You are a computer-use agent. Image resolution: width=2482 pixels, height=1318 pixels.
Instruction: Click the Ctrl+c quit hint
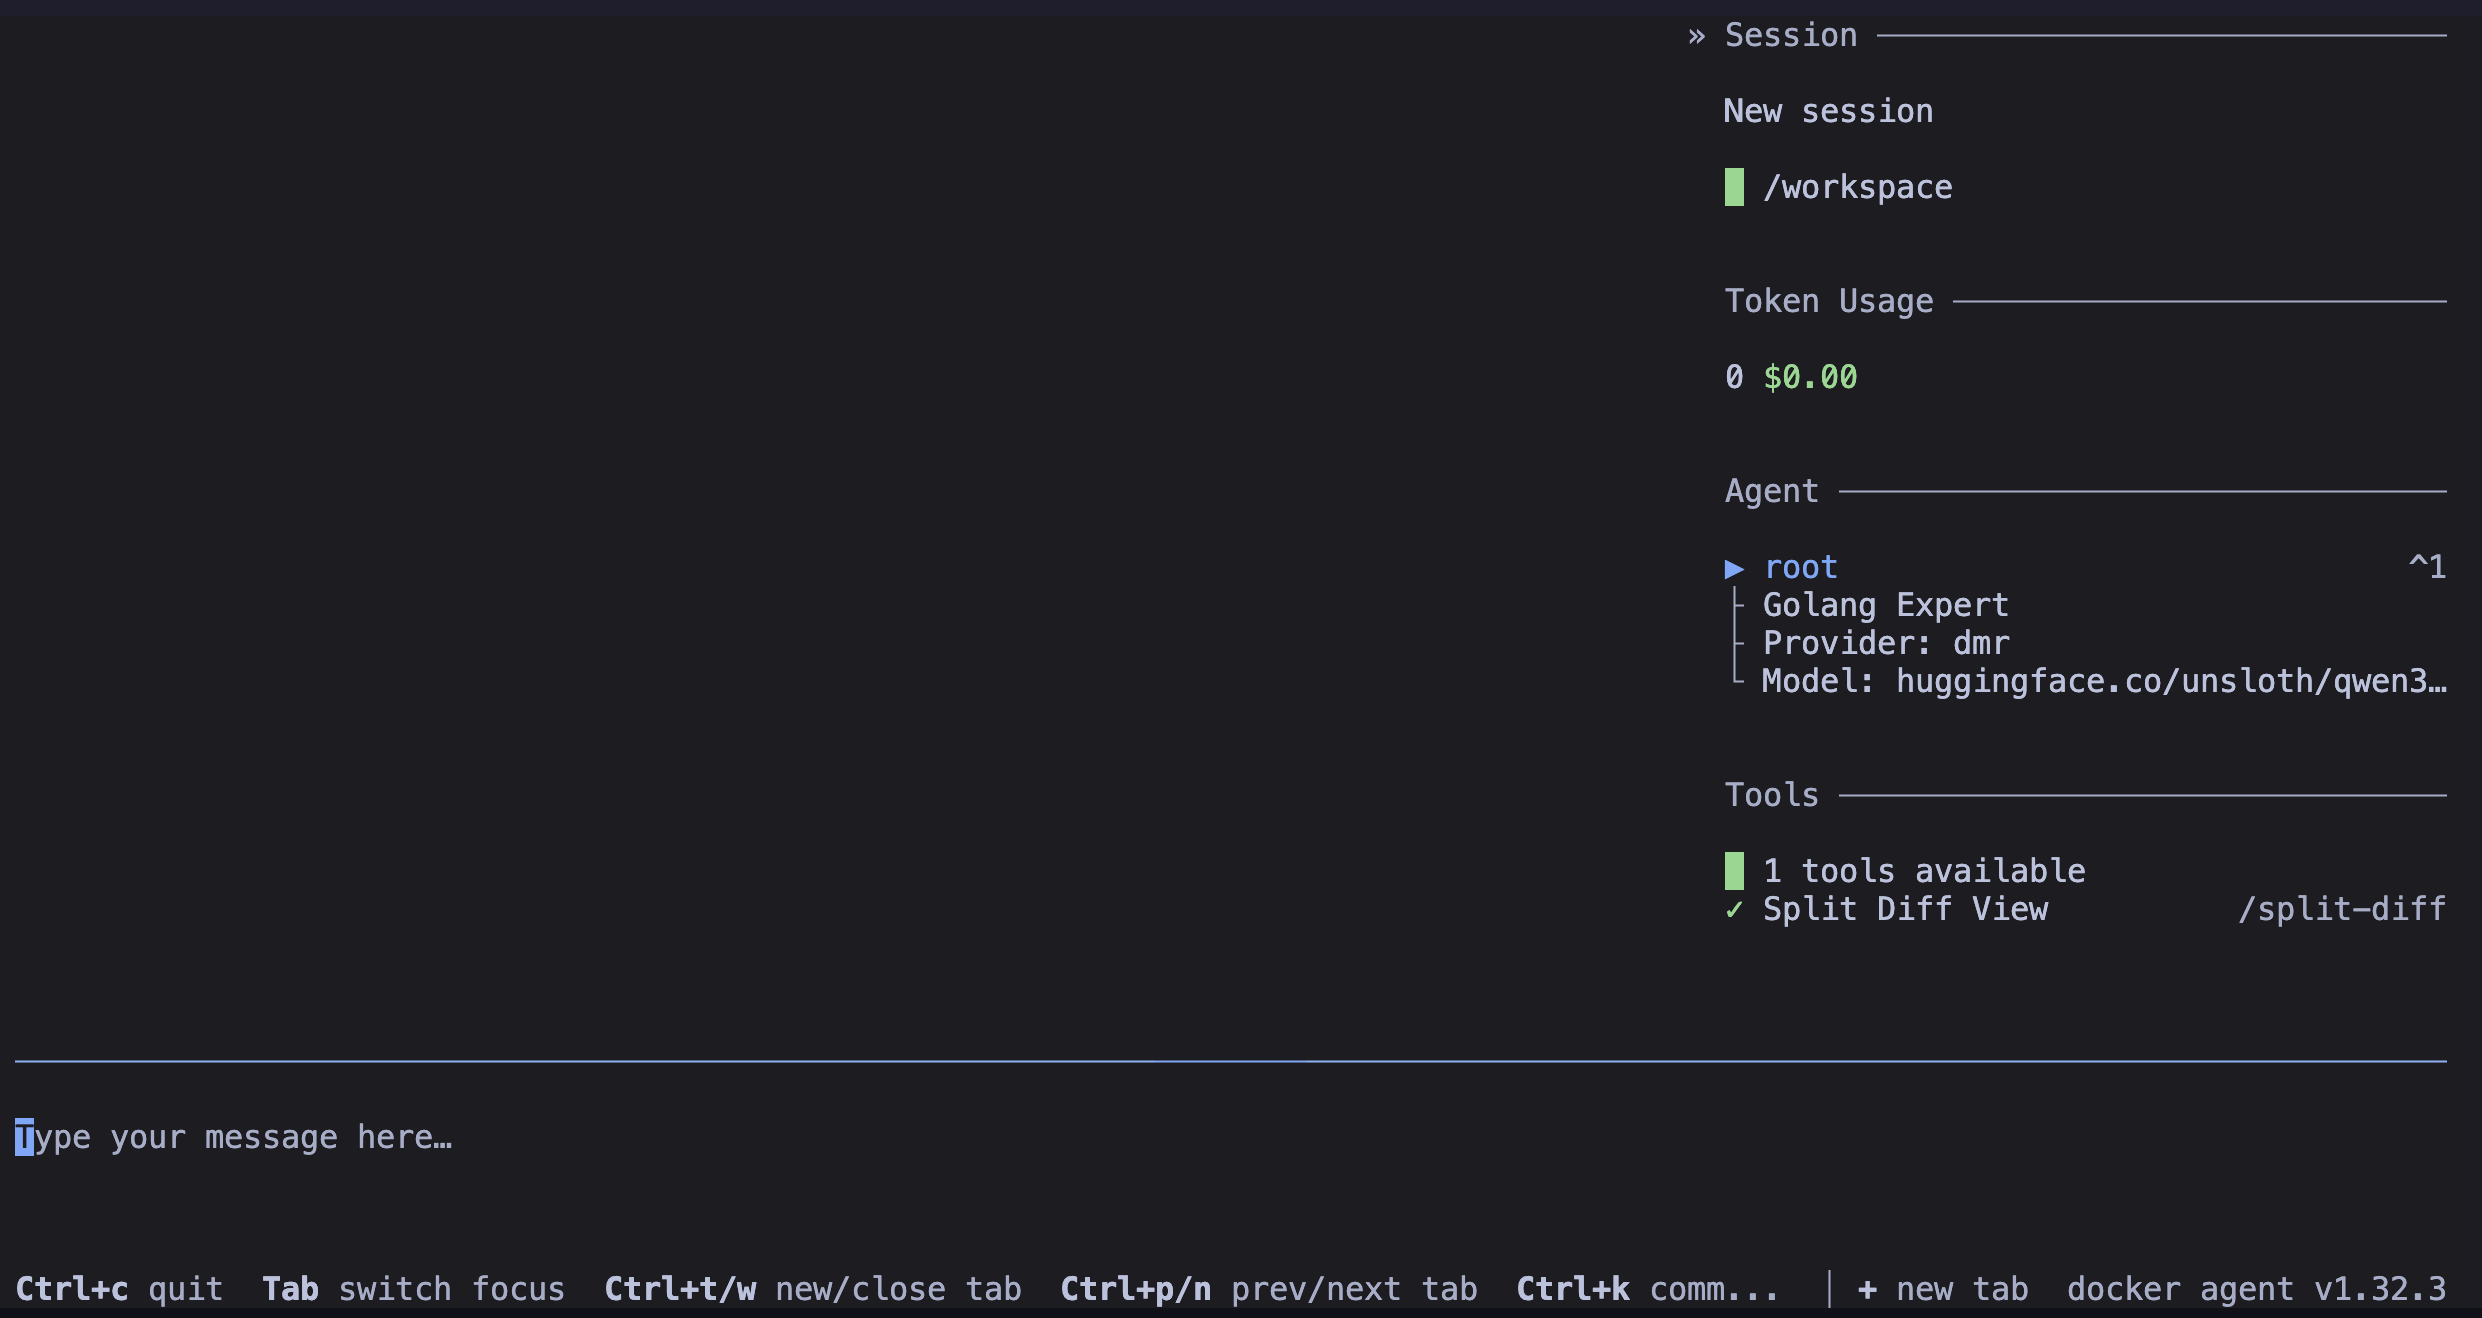point(119,1289)
